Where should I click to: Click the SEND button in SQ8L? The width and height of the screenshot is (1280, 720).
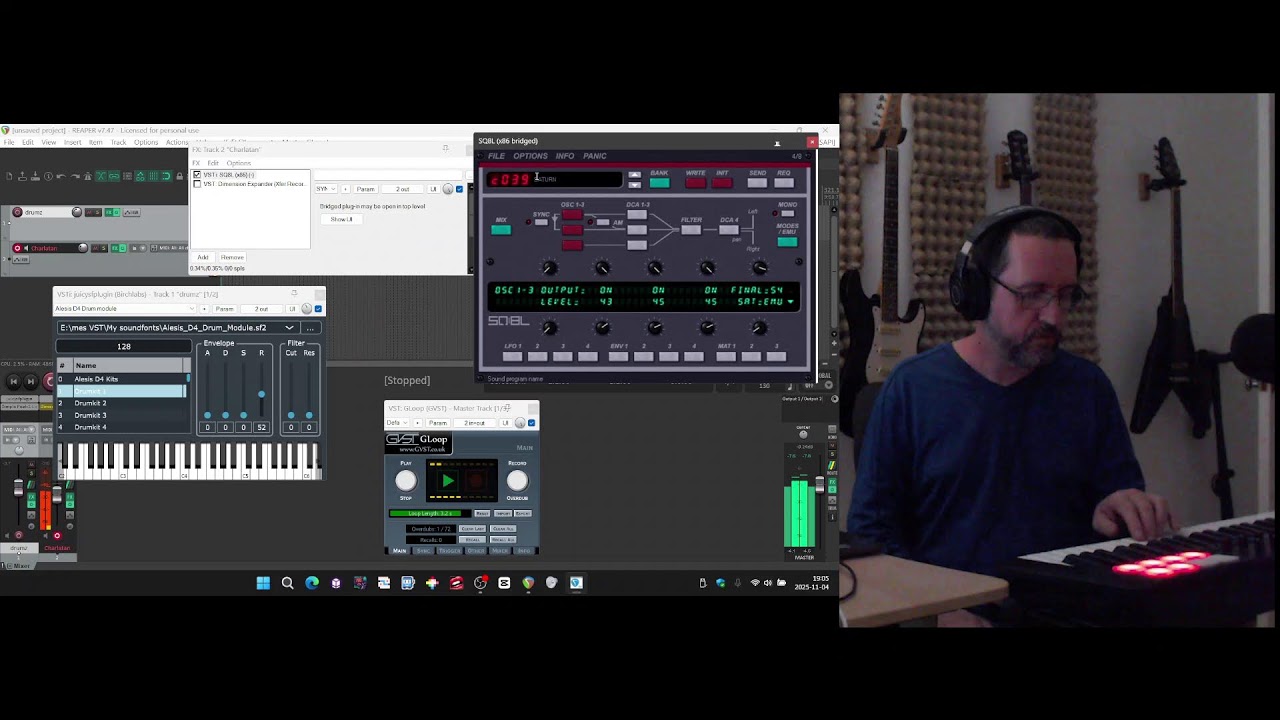tap(757, 182)
